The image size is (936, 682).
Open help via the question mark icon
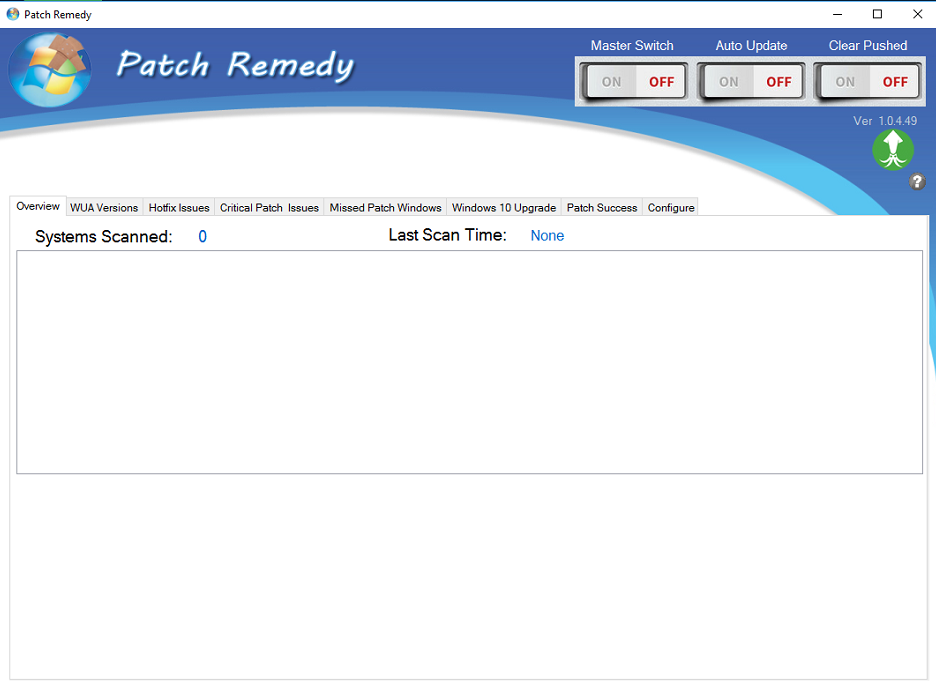point(917,182)
